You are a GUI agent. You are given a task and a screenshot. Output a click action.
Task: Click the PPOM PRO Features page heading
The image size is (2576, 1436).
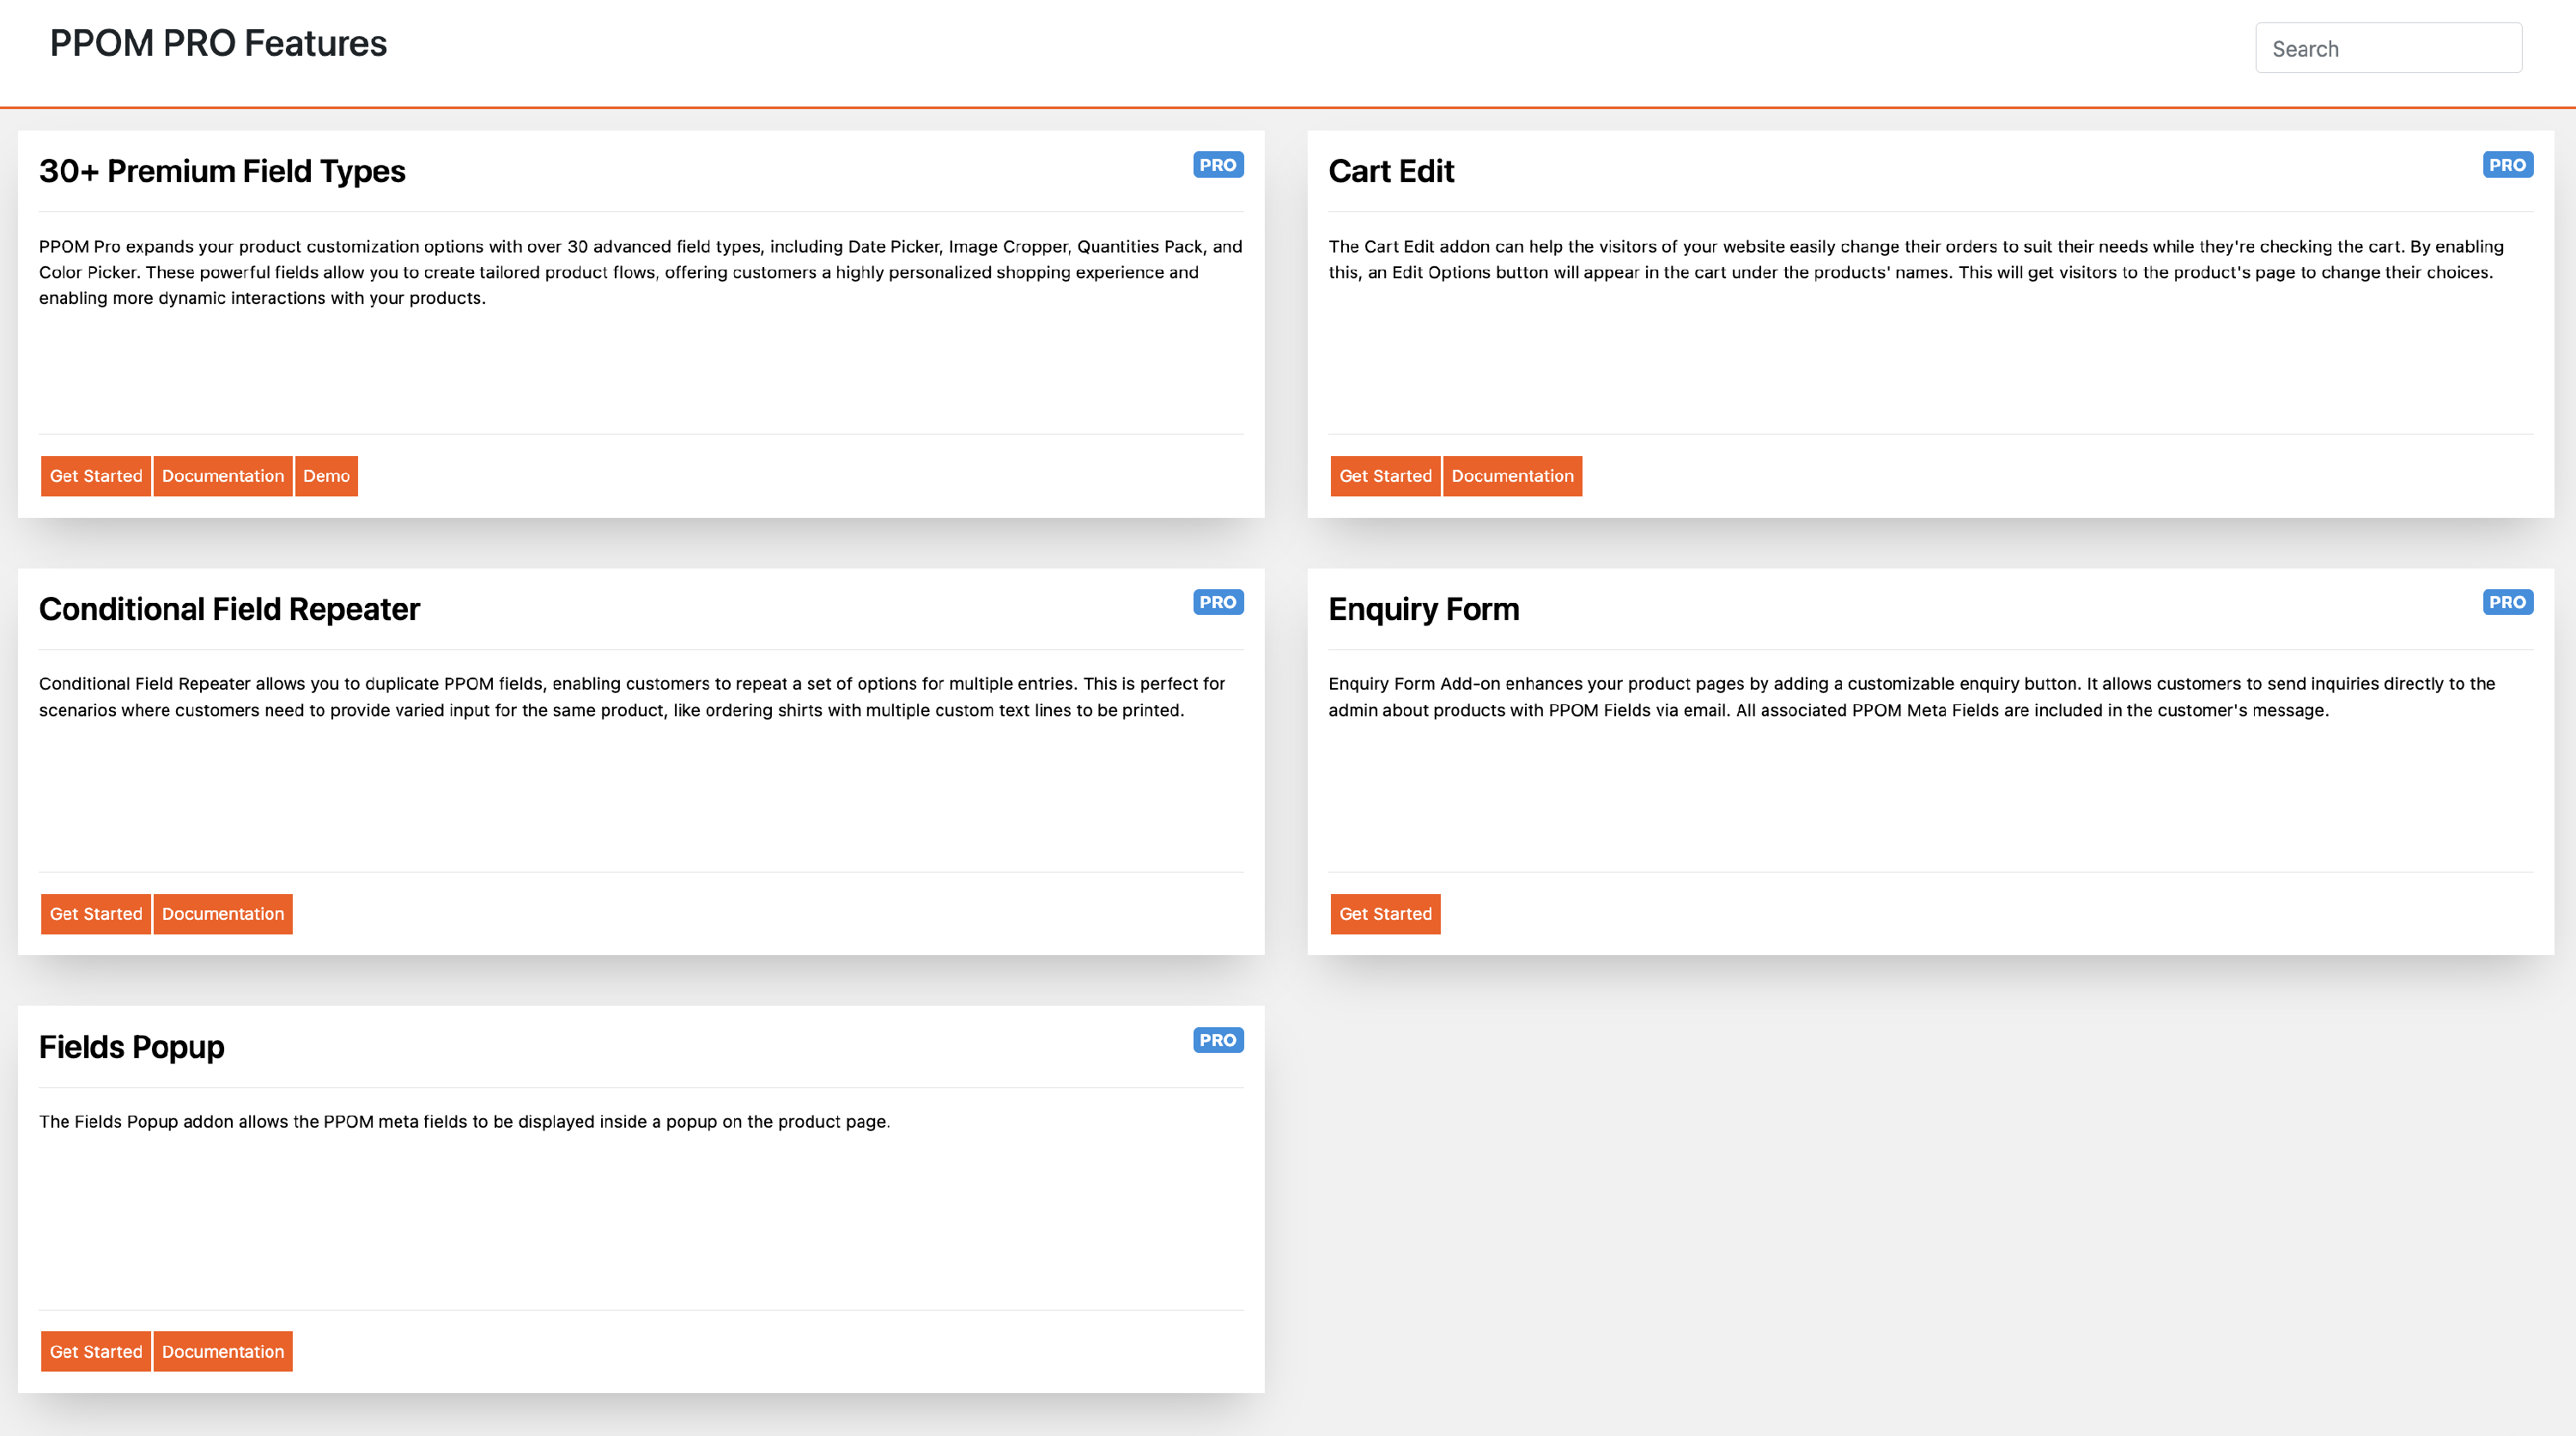coord(218,44)
